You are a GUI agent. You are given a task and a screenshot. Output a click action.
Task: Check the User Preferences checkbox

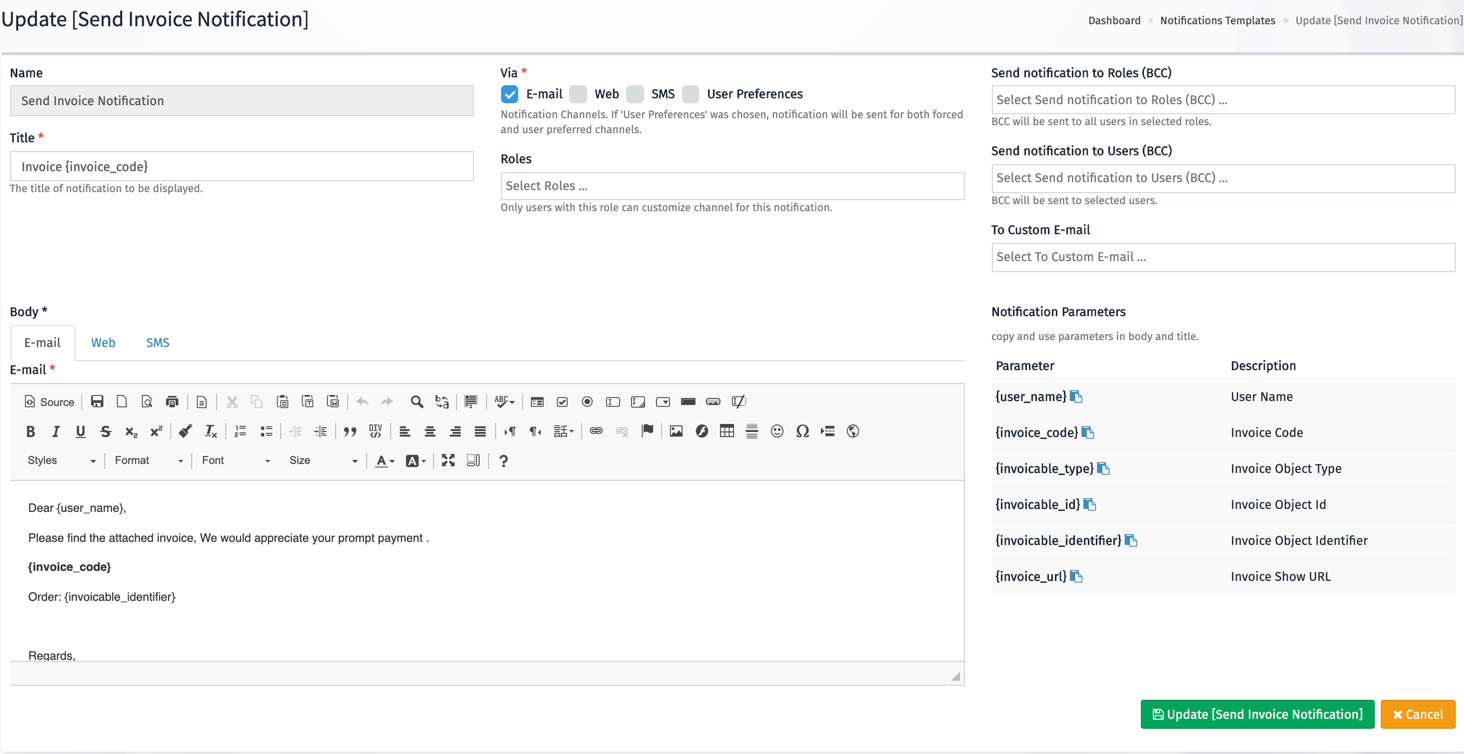pyautogui.click(x=691, y=94)
